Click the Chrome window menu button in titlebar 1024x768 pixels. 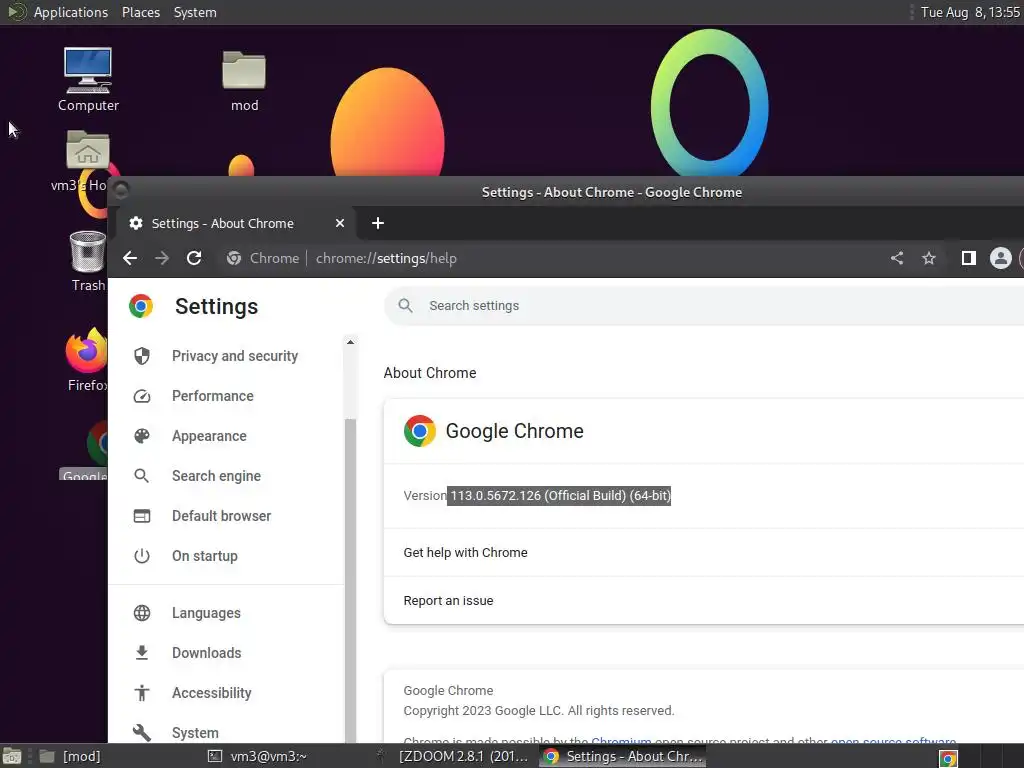pos(121,190)
